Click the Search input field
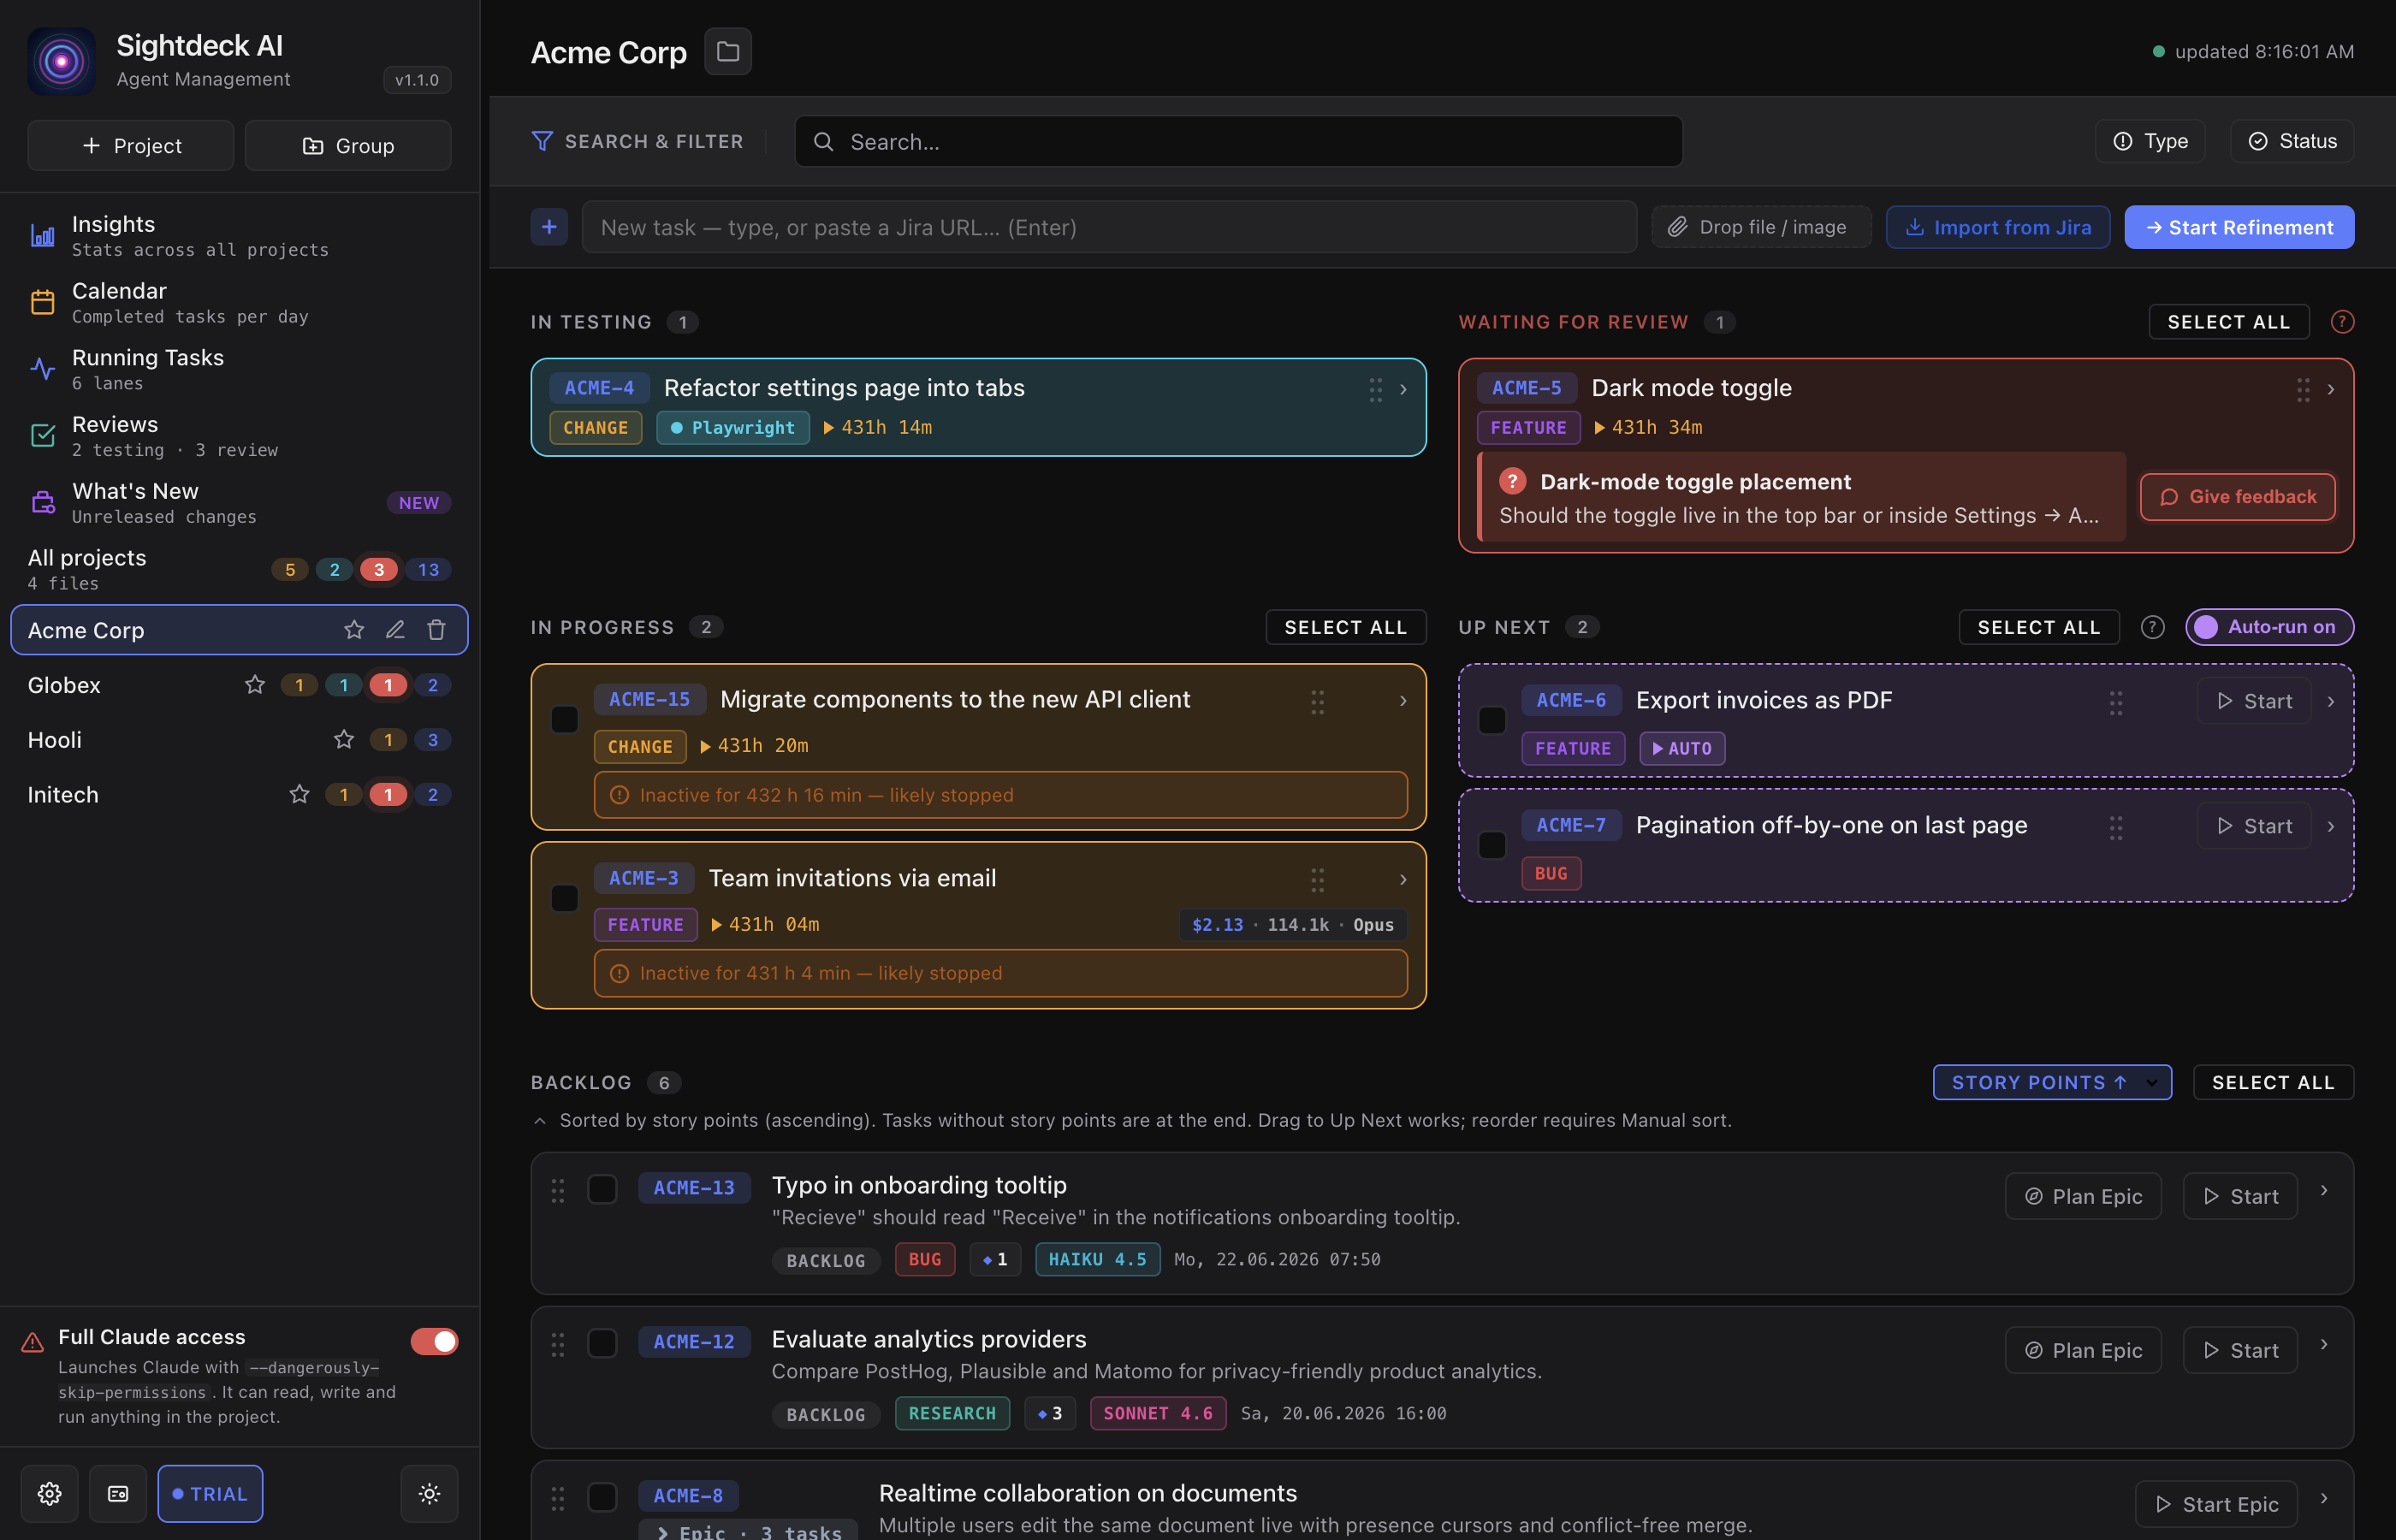This screenshot has width=2396, height=1540. point(1238,141)
